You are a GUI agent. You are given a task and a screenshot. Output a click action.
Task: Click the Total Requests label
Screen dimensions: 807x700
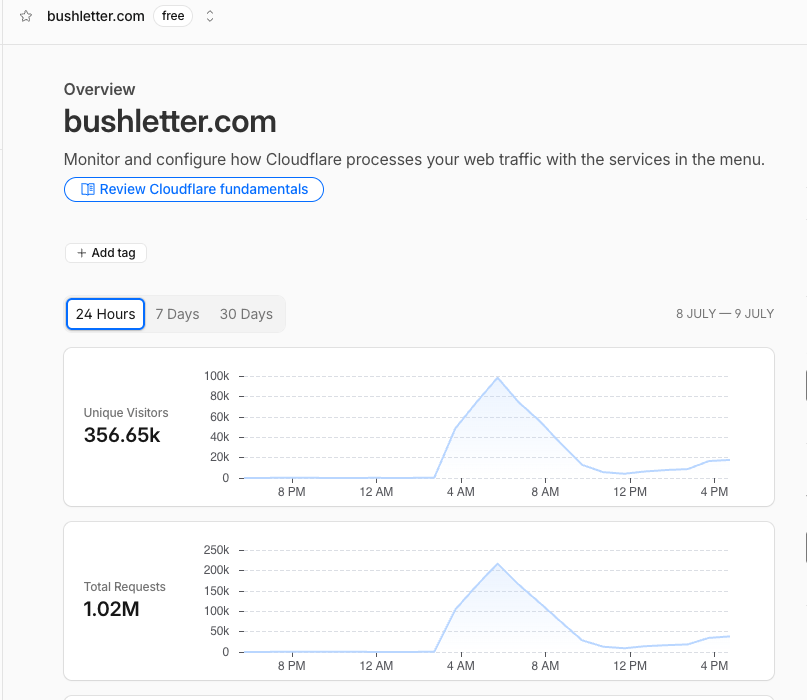click(x=125, y=587)
